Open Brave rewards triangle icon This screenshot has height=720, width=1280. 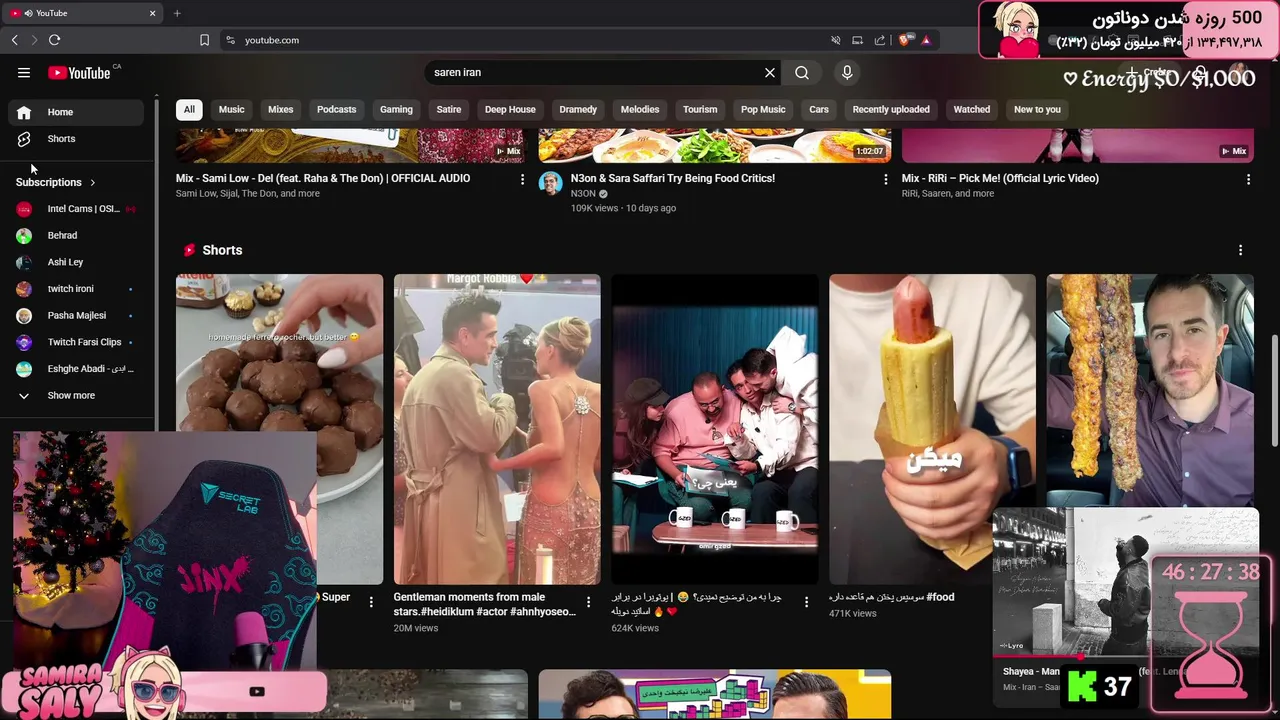click(x=926, y=40)
